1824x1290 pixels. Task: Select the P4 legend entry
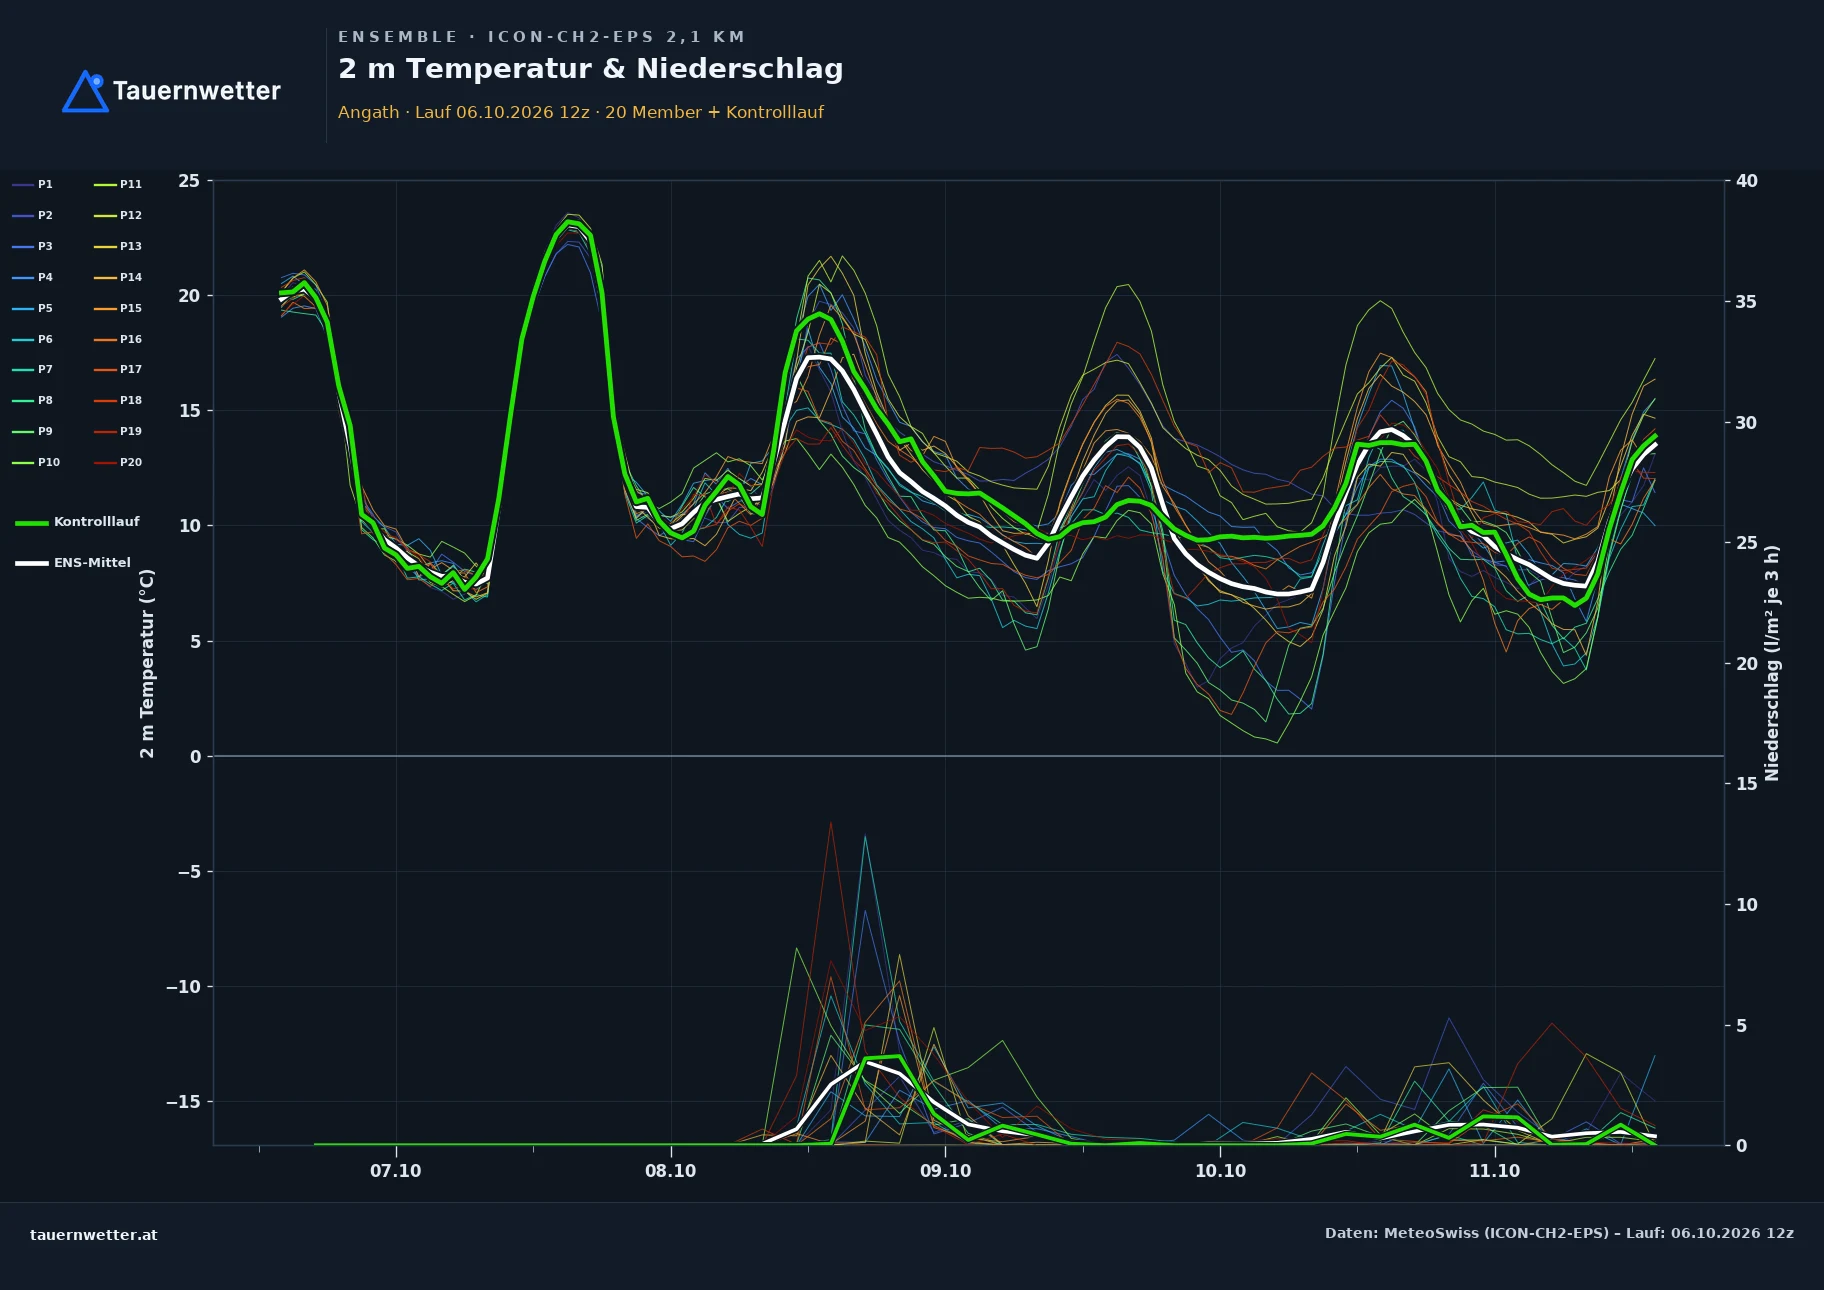point(32,277)
